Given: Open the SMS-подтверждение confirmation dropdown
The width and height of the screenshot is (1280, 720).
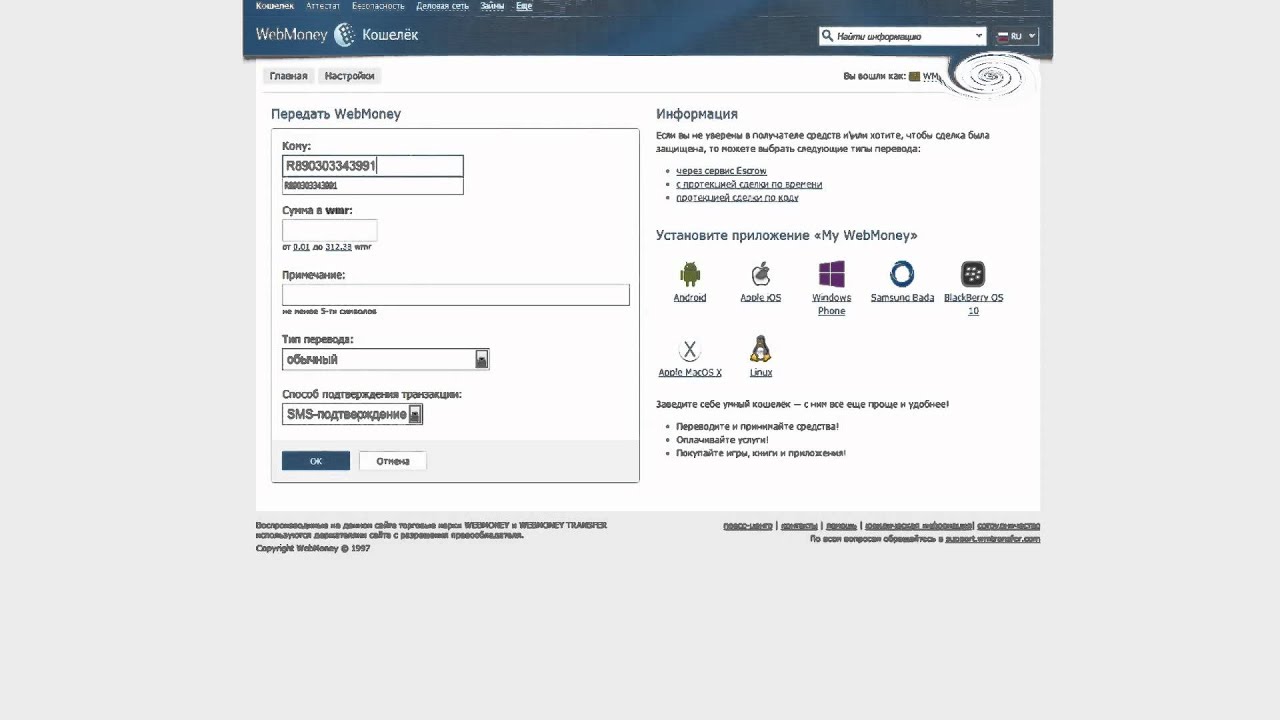Looking at the screenshot, I should click(352, 414).
